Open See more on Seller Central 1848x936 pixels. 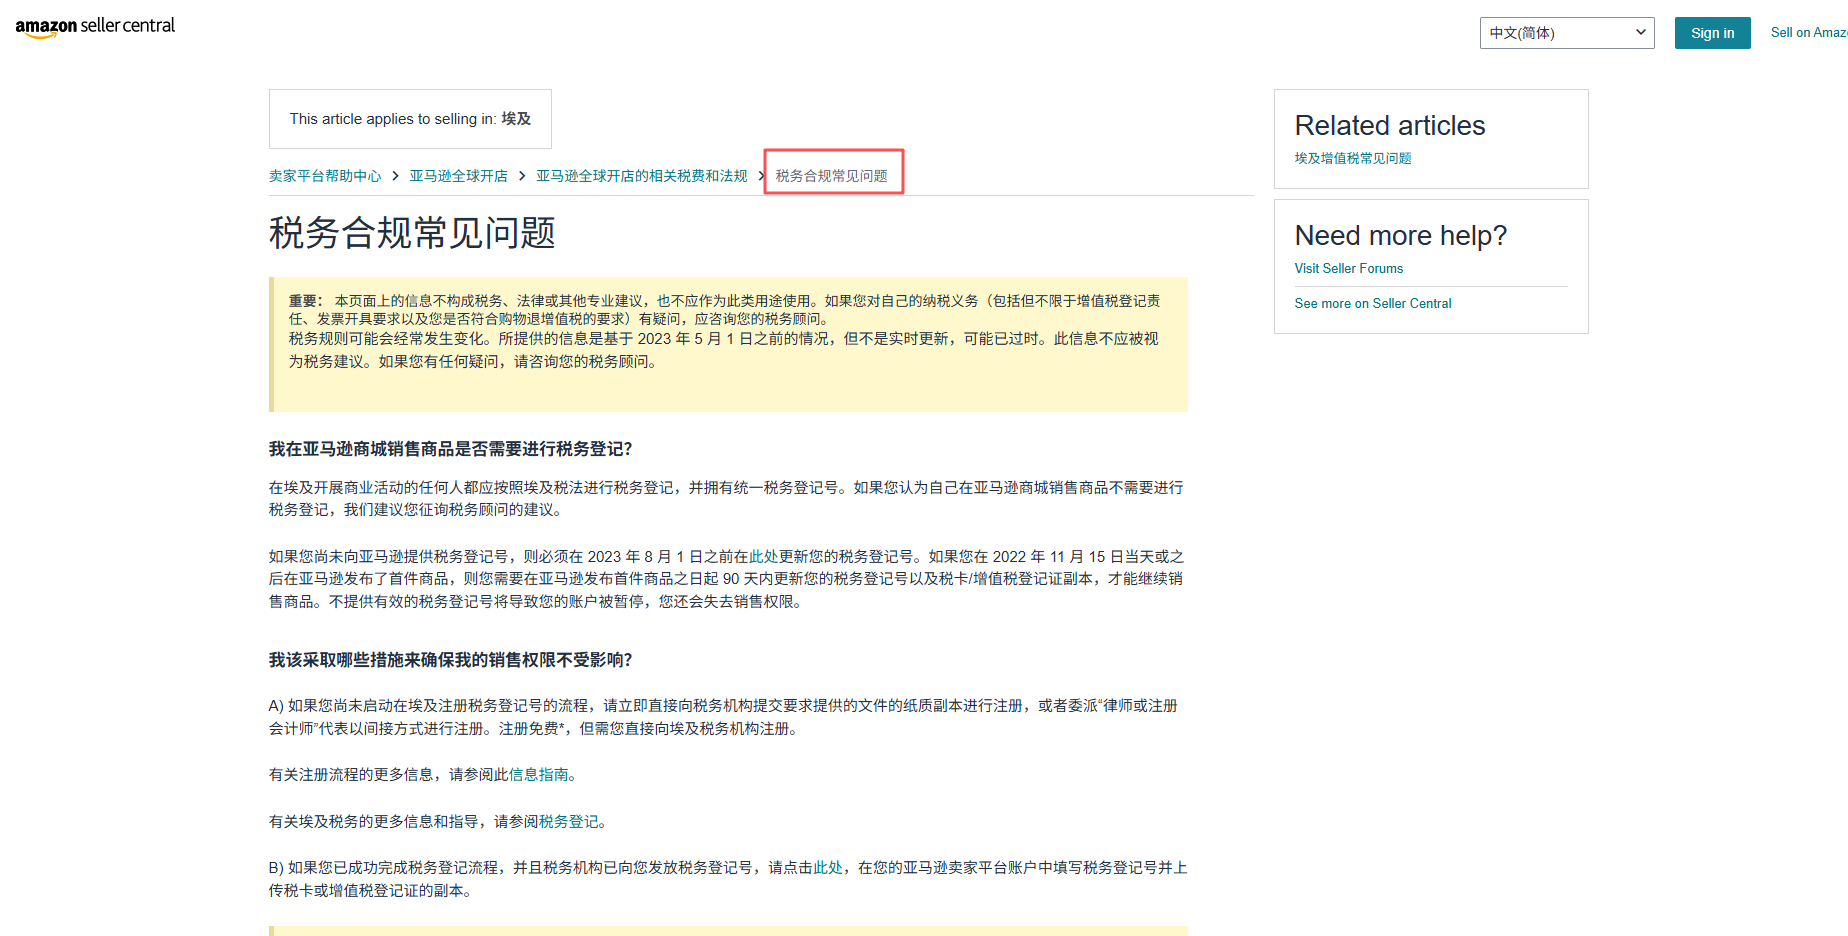[1373, 303]
